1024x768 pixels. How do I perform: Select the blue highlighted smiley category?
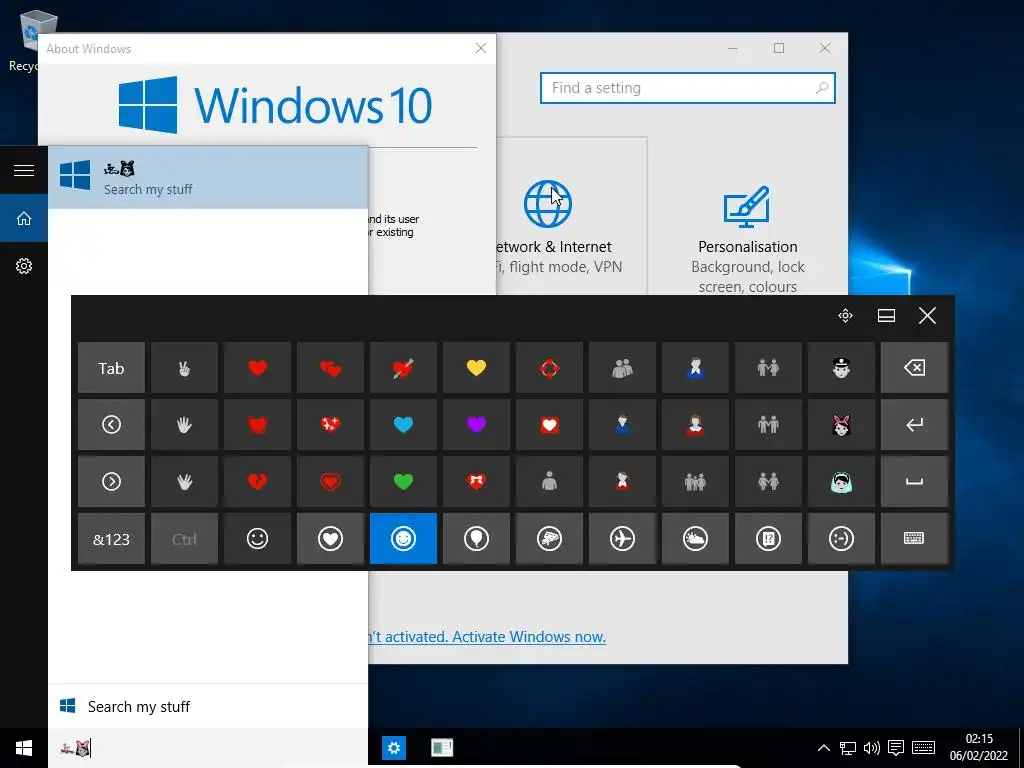click(x=403, y=539)
